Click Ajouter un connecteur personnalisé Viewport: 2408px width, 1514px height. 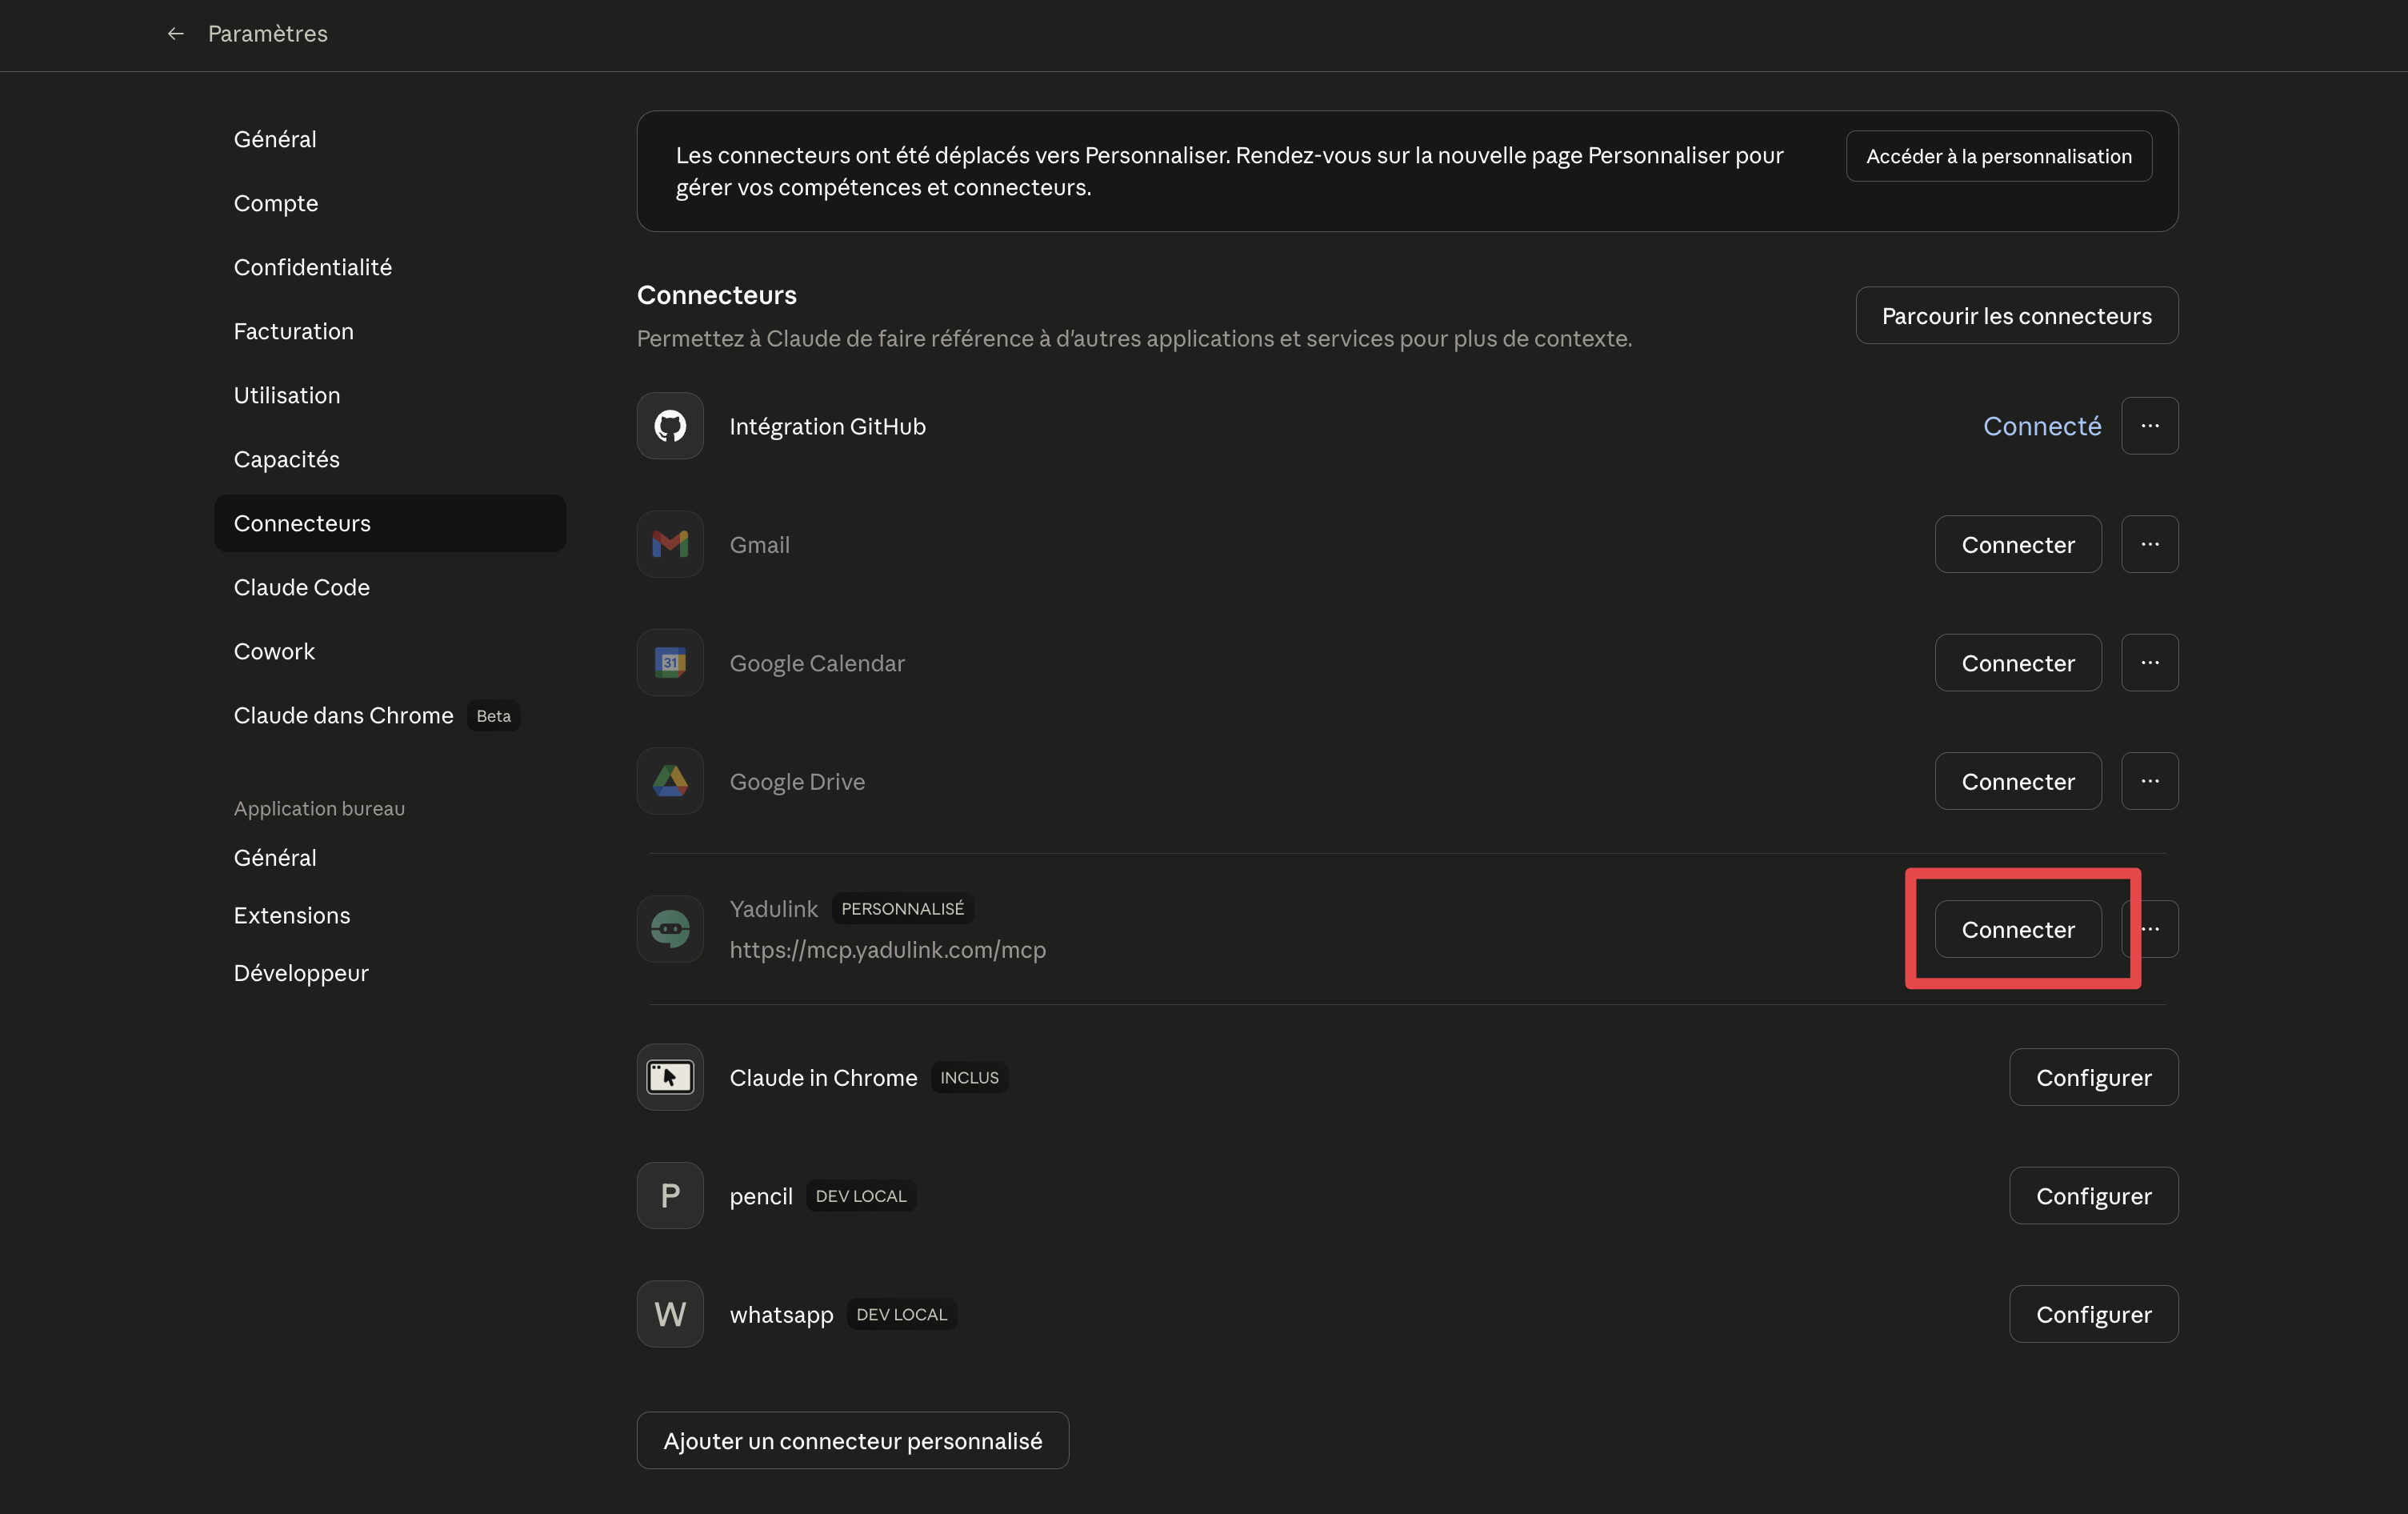pyautogui.click(x=853, y=1440)
